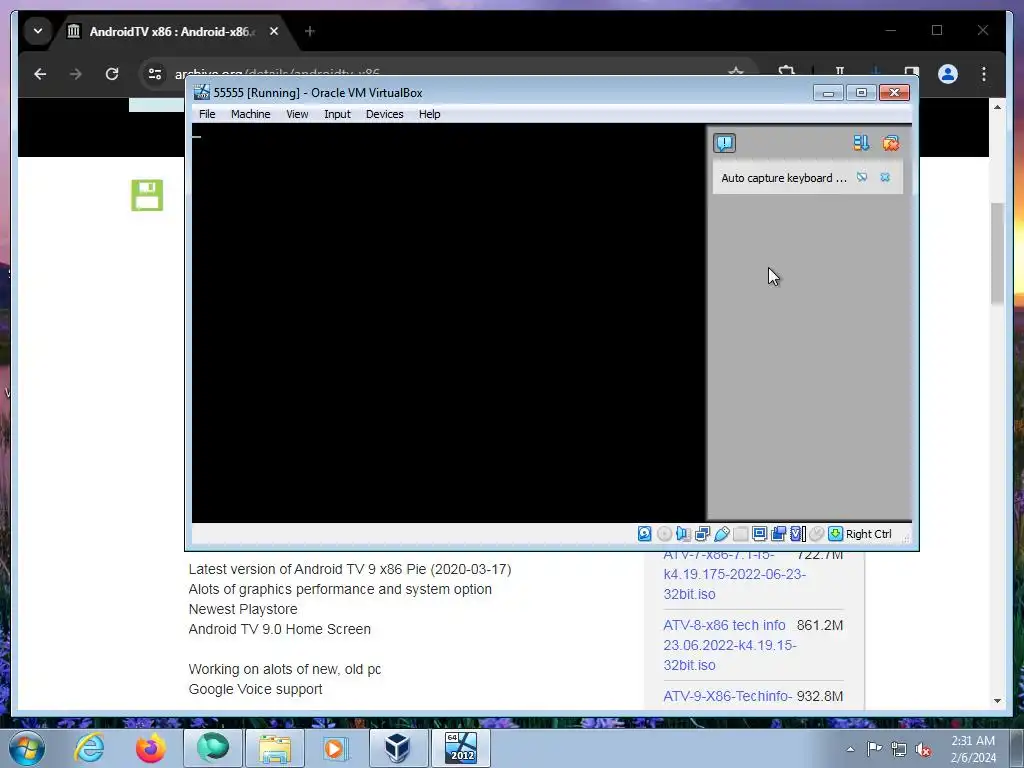The image size is (1024, 768).
Task: Toggle the notification center speech bubble icon
Action: (724, 143)
